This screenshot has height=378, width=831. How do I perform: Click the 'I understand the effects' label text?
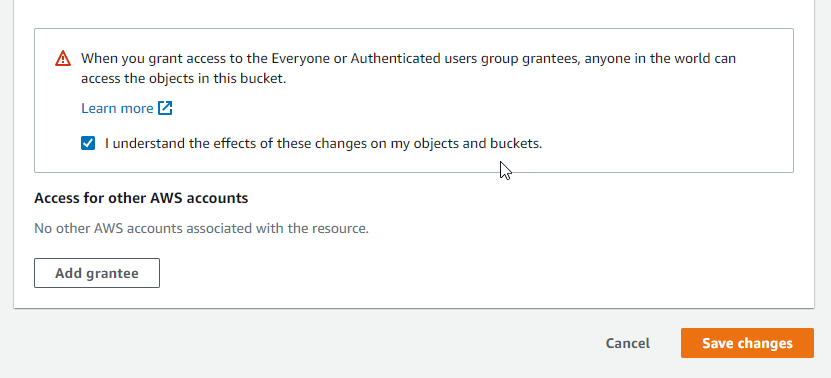(323, 143)
